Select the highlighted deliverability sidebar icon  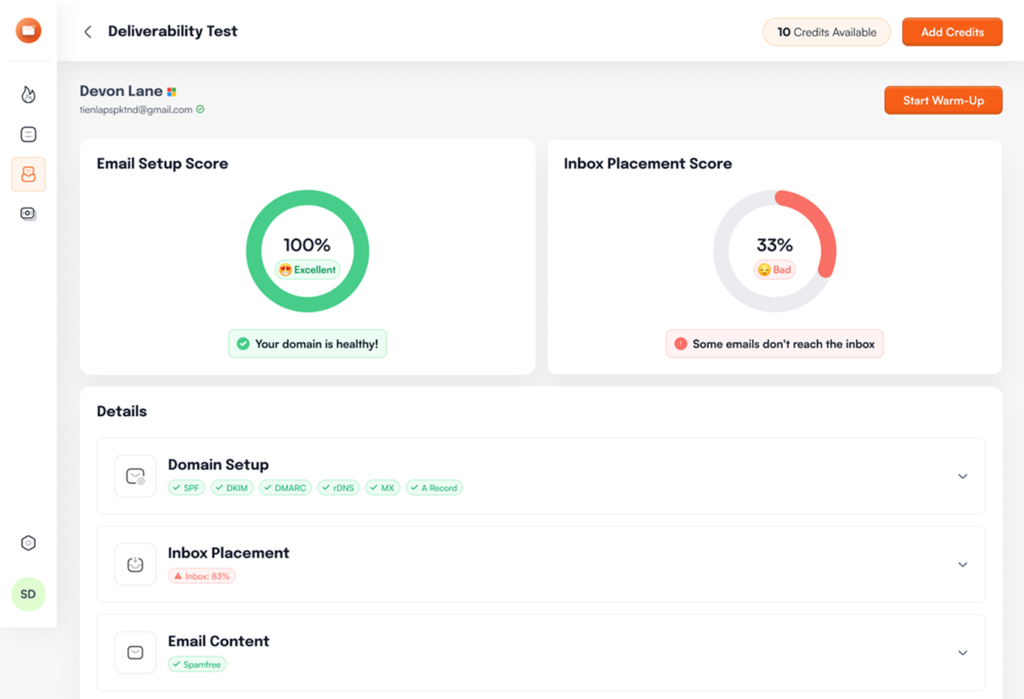[28, 174]
